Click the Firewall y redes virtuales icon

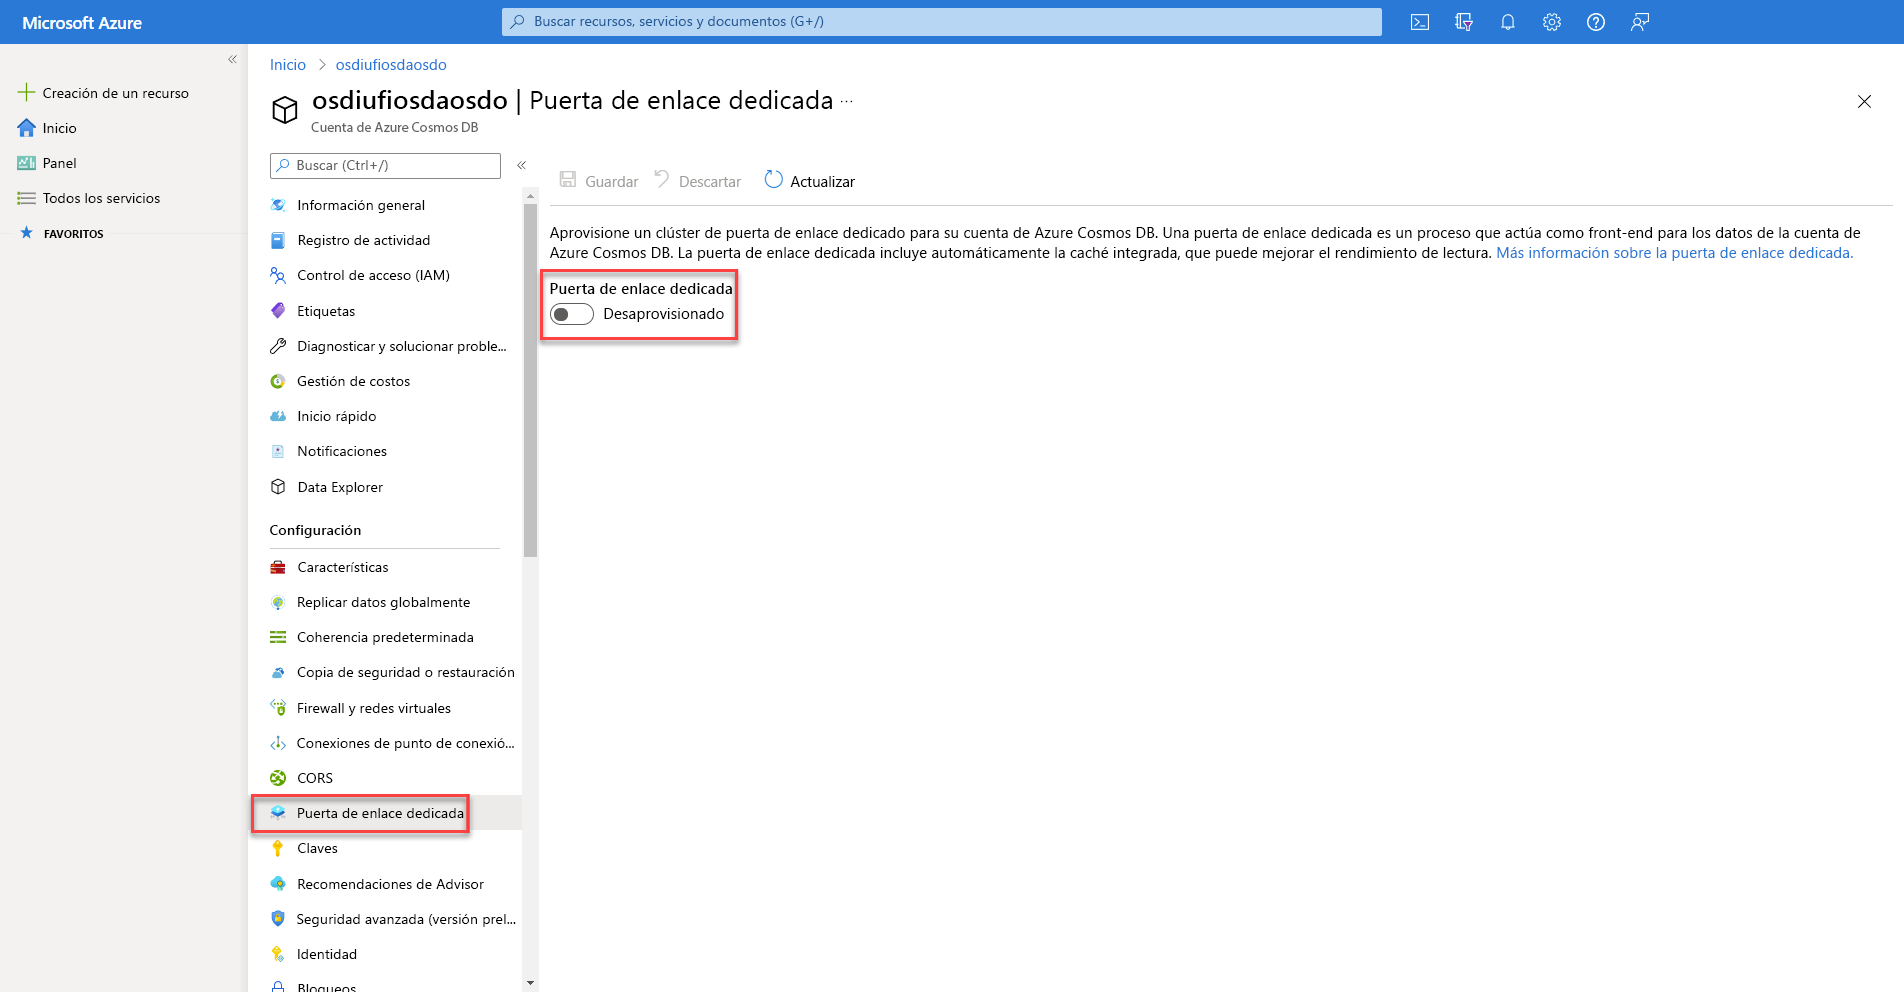pyautogui.click(x=278, y=708)
